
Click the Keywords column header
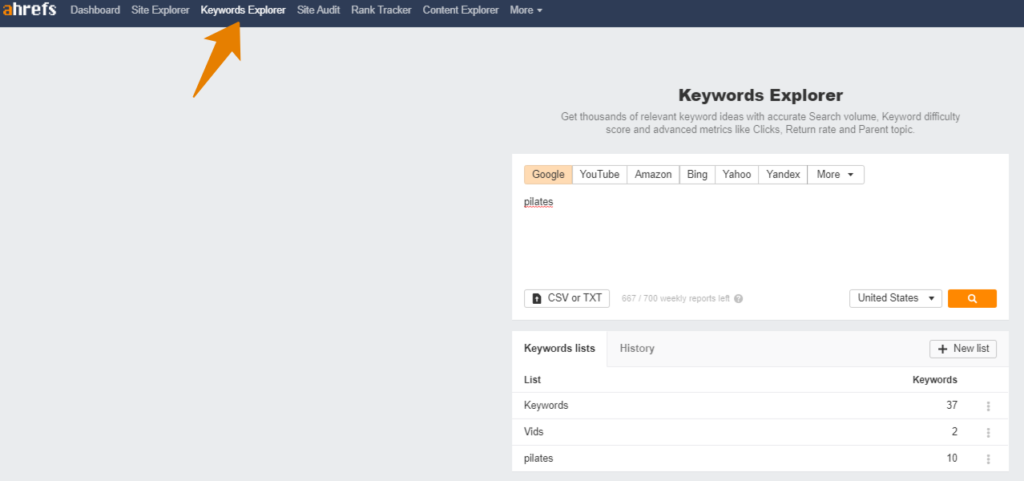click(935, 379)
